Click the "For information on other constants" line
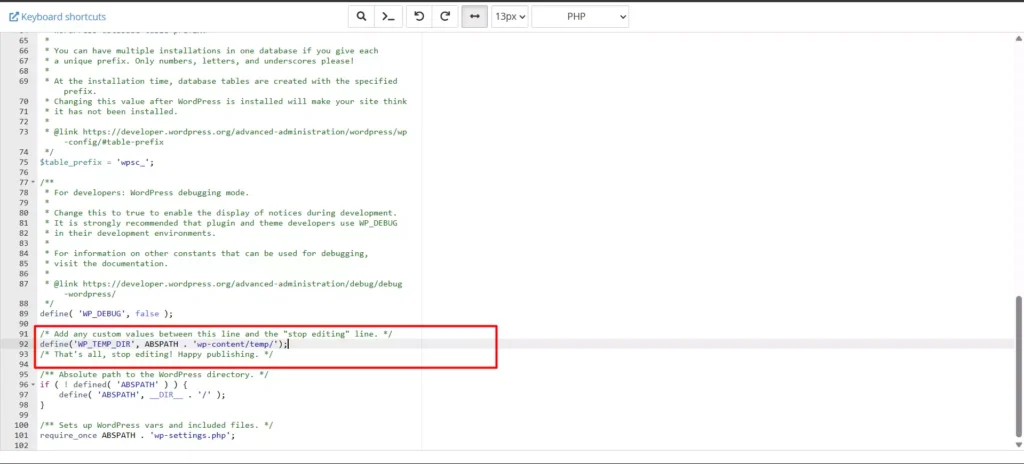1024x464 pixels. [206, 254]
